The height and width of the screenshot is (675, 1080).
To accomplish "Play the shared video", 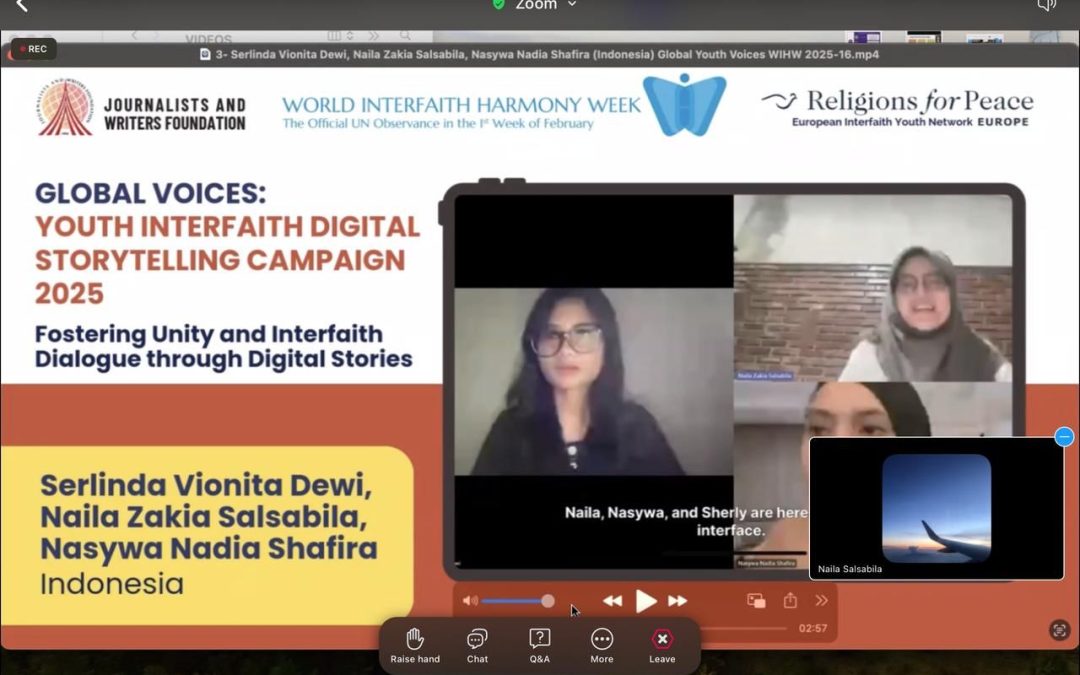I will [x=645, y=601].
